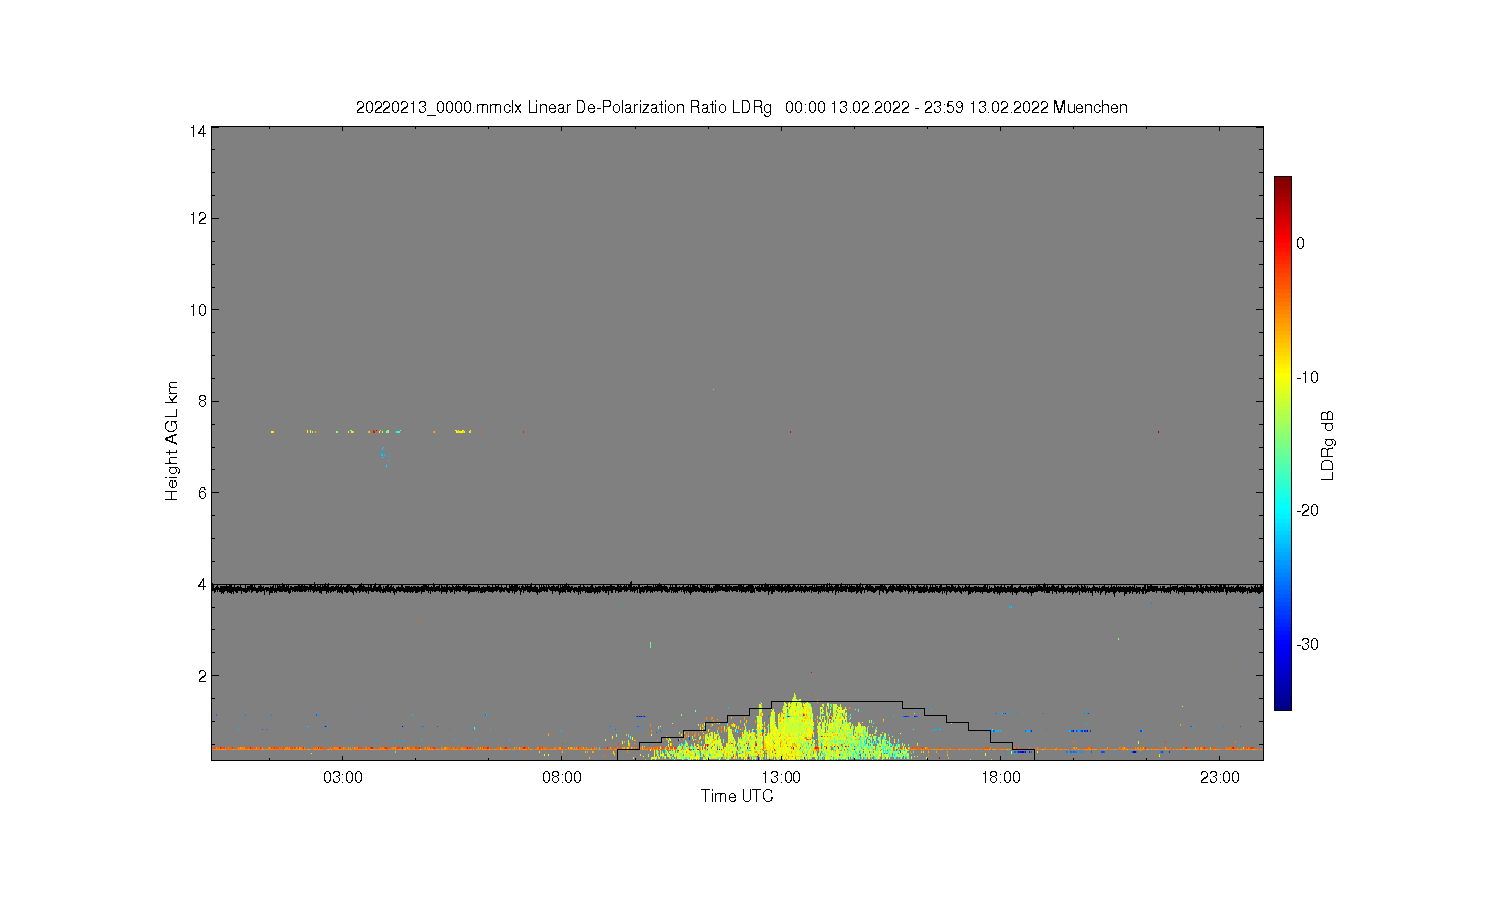Click the height tick label 10
The image size is (1500, 900).
199,310
